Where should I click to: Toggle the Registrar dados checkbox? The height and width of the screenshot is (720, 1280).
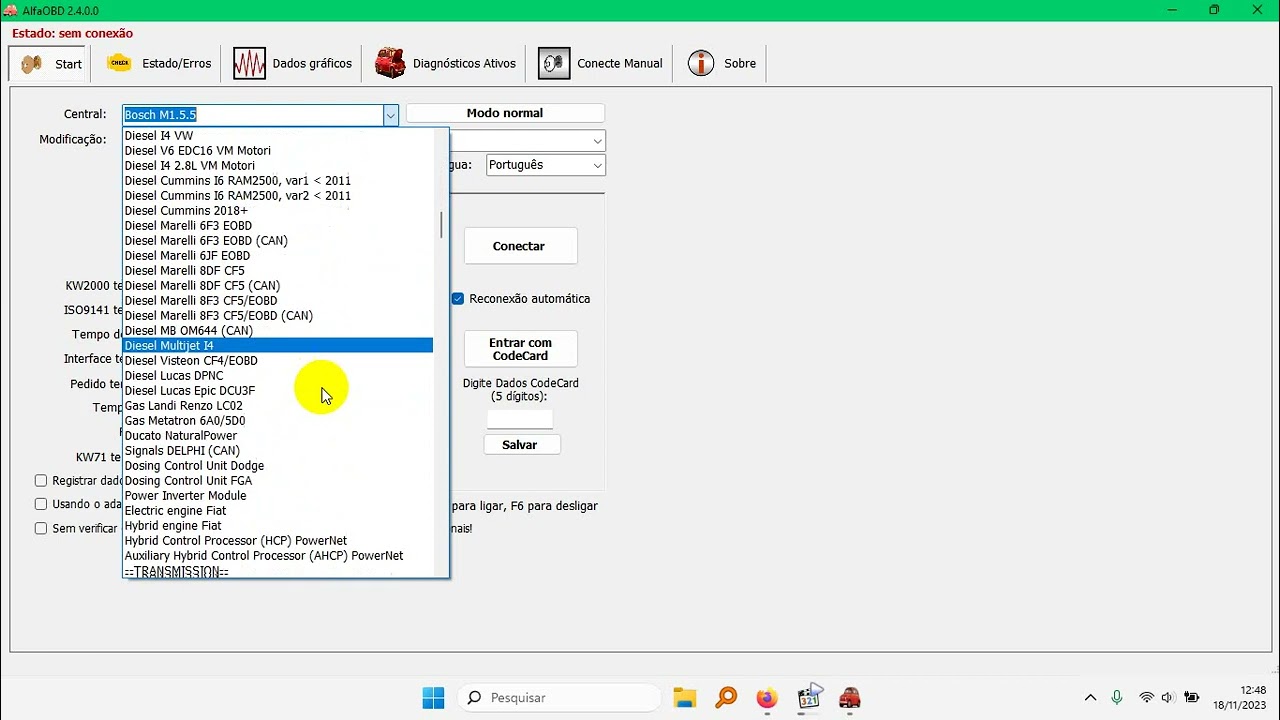(x=41, y=481)
